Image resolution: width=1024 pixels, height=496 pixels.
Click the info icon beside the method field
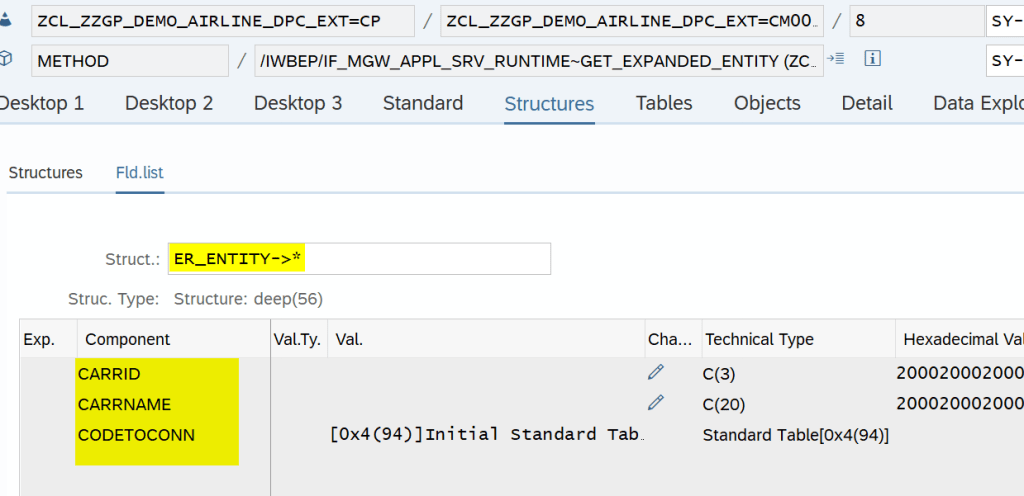click(873, 59)
